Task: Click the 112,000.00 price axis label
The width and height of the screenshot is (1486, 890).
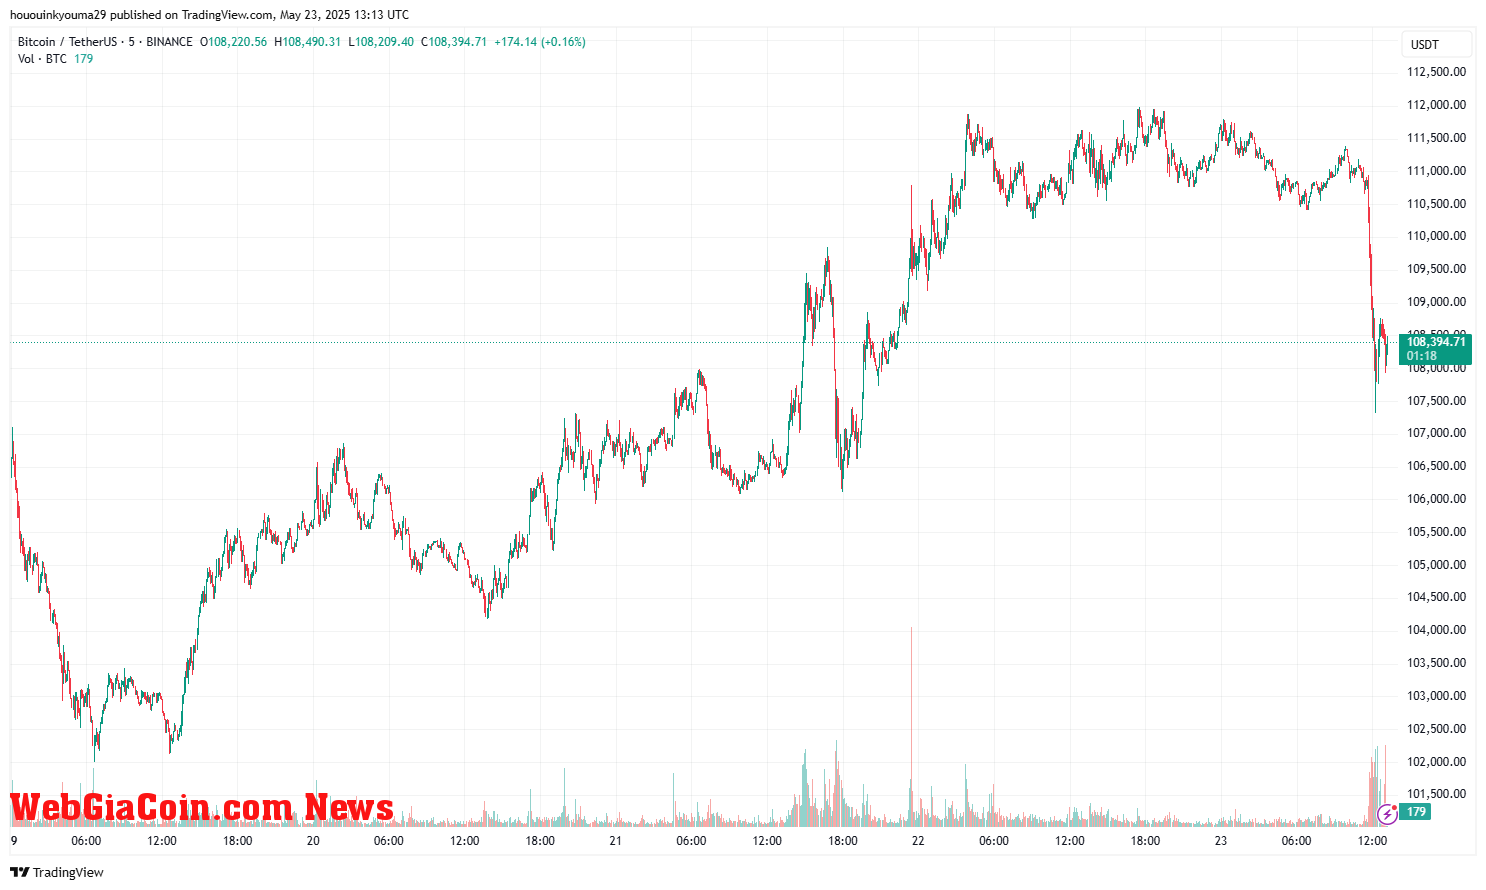Action: tap(1437, 105)
